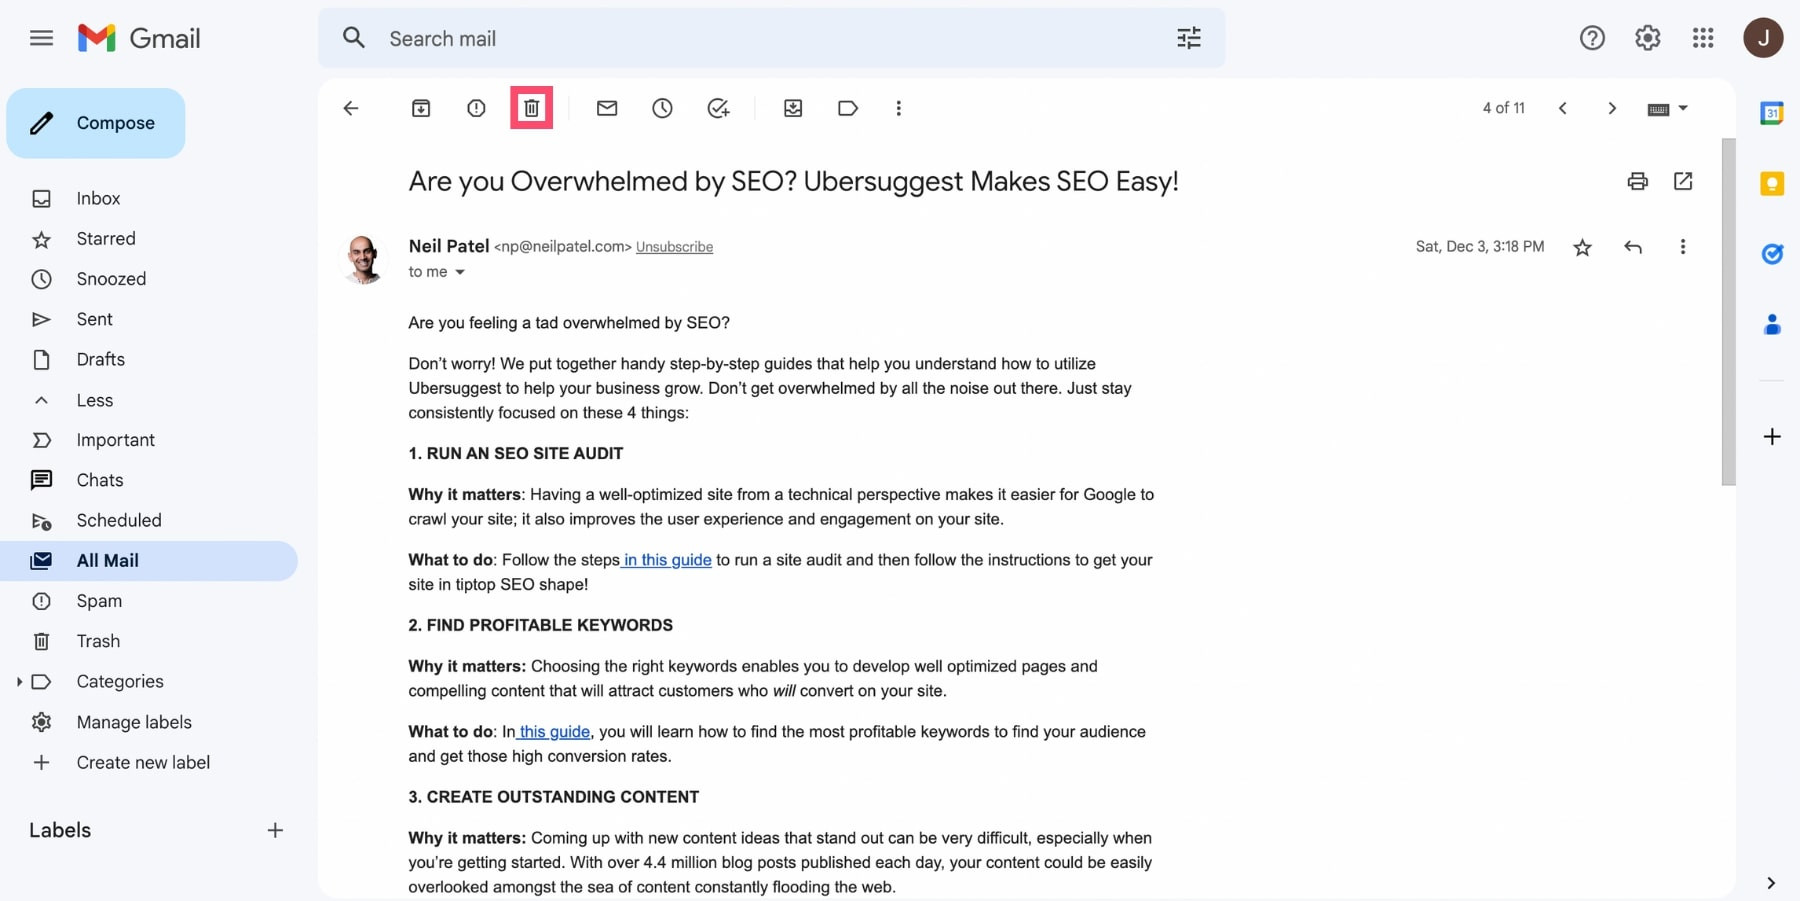1800x901 pixels.
Task: Open Google apps grid
Action: (1703, 38)
